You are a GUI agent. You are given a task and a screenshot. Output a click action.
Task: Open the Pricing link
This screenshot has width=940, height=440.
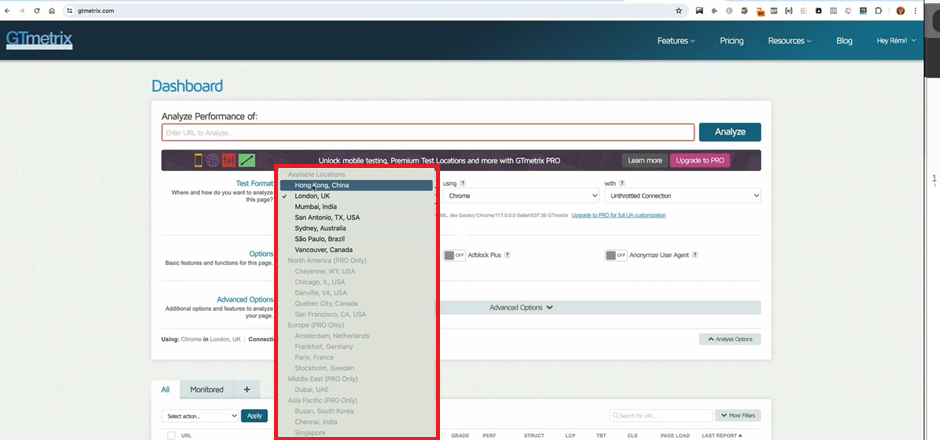731,41
